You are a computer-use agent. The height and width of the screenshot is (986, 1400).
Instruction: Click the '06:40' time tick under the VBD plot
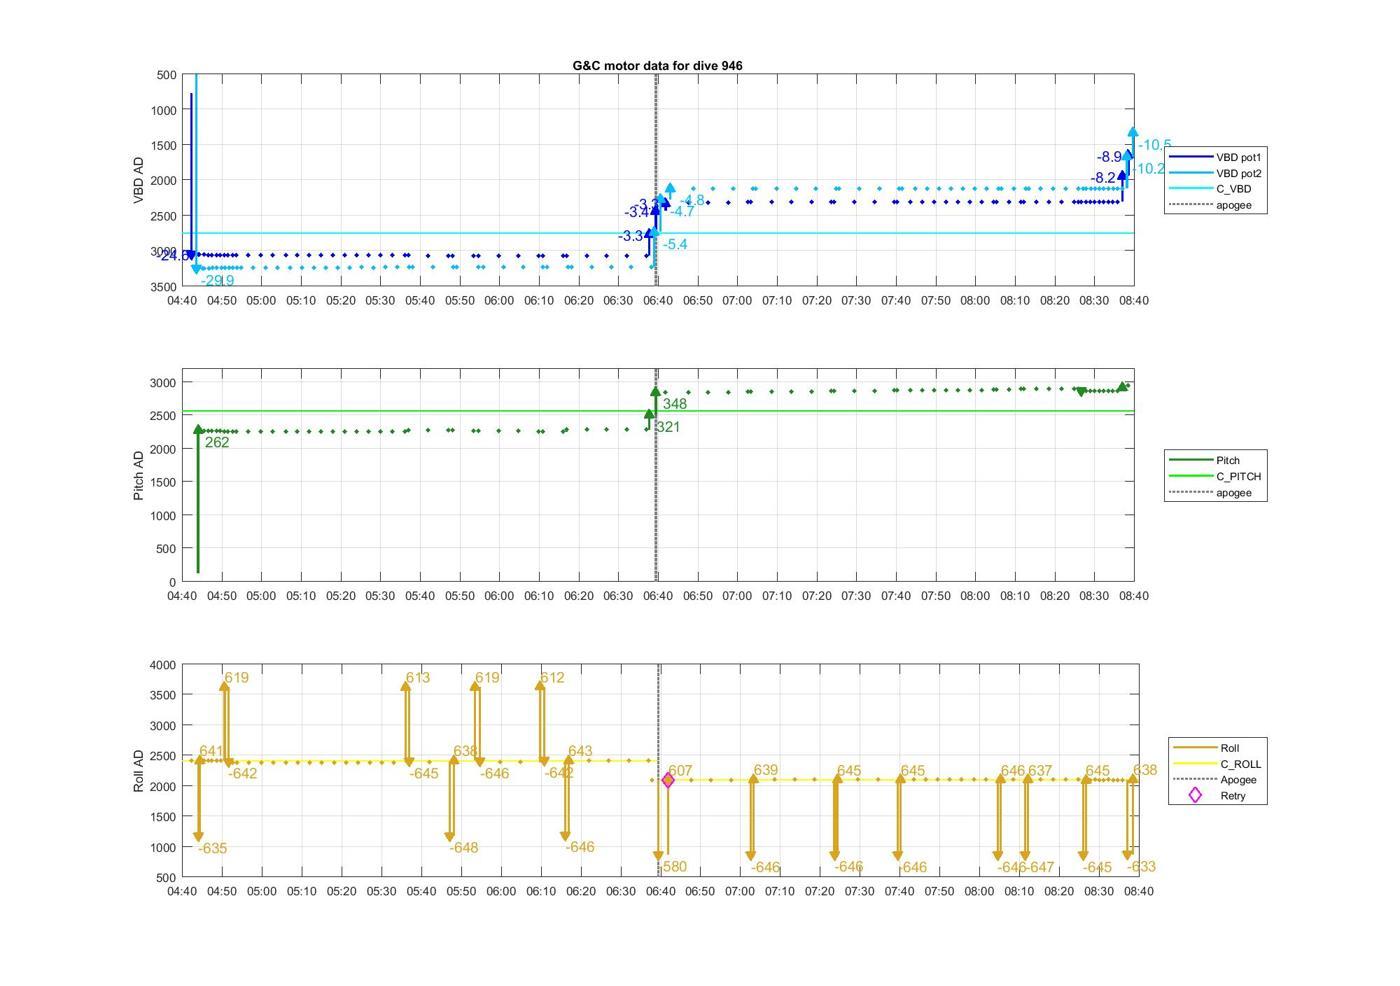pyautogui.click(x=657, y=300)
